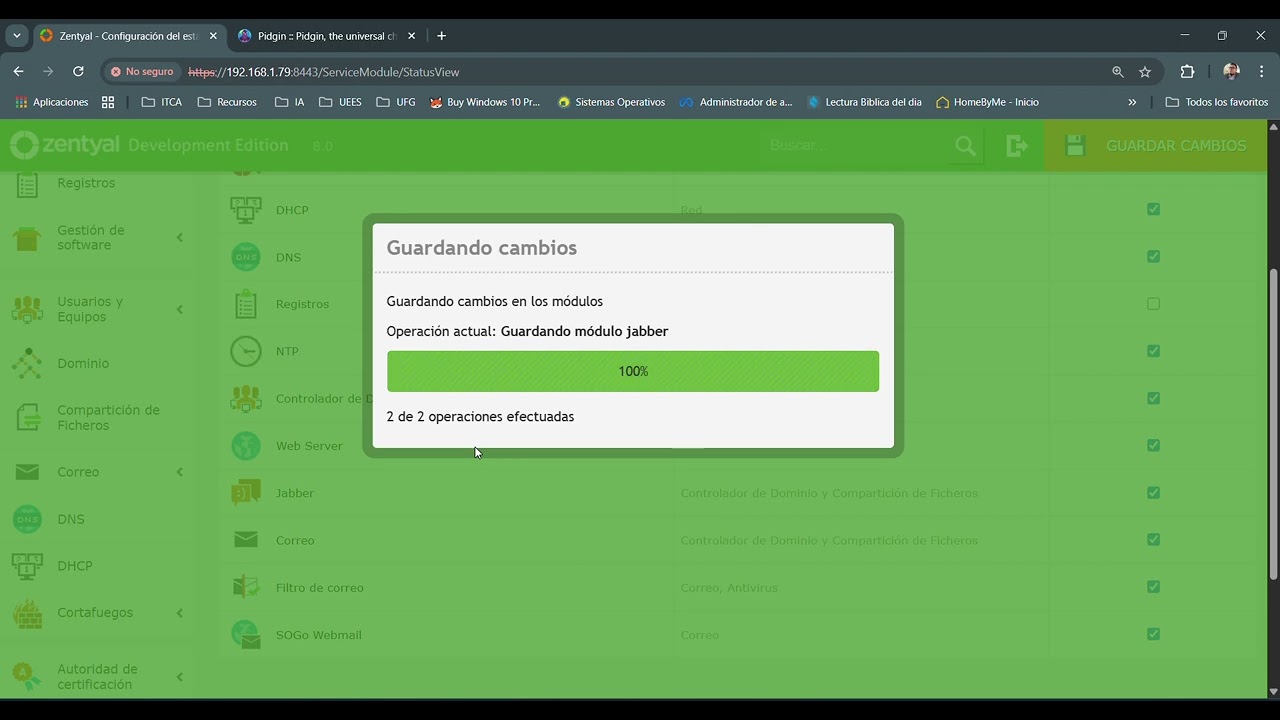Open DHCP in the sidebar menu
Viewport: 1280px width, 720px height.
click(75, 566)
